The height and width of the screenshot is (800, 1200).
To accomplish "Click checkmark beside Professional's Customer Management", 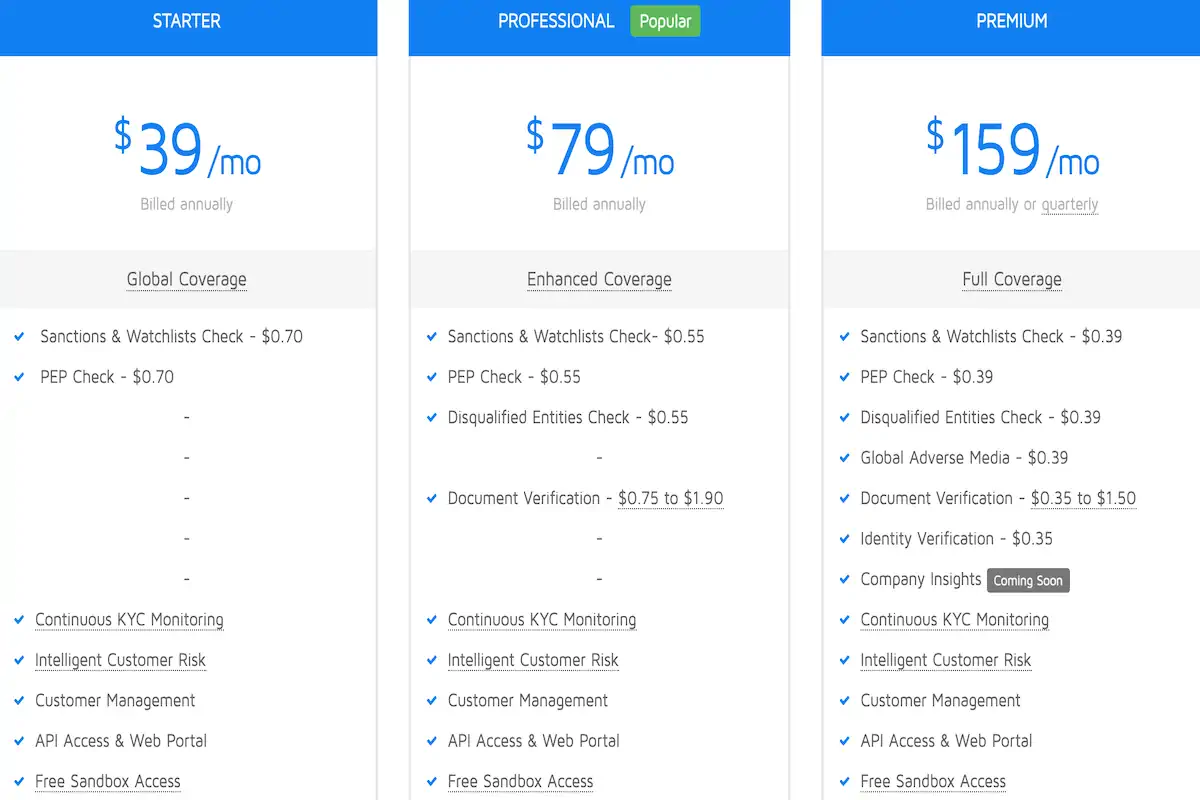I will point(432,701).
